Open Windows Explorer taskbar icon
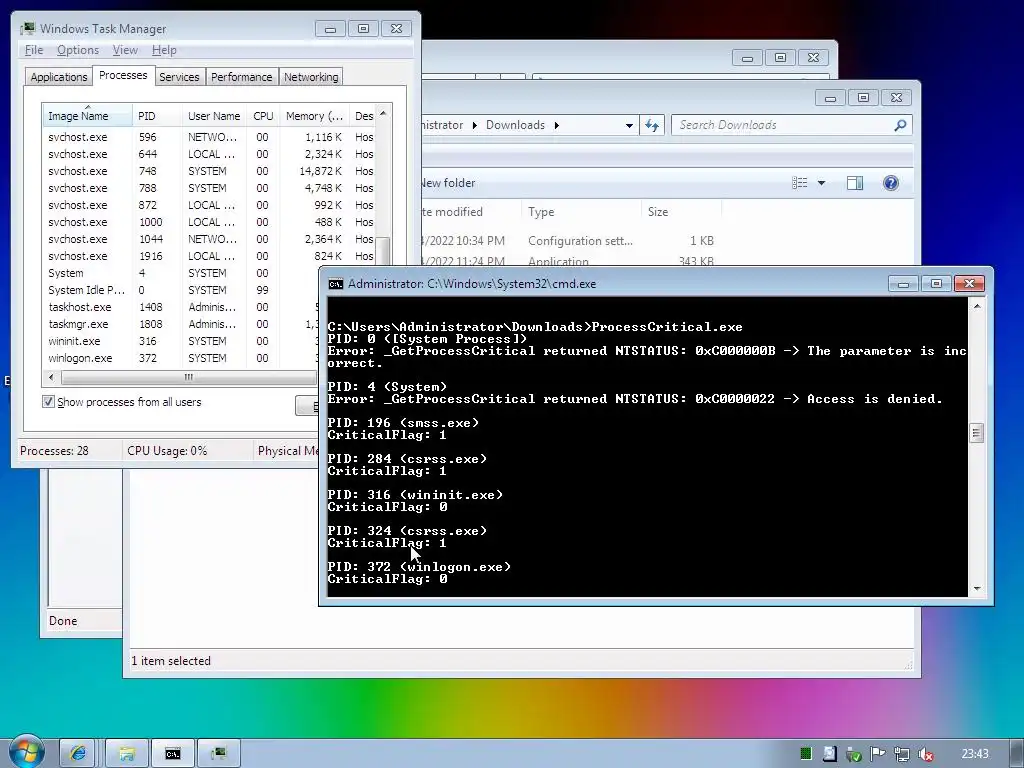Viewport: 1024px width, 768px height. (127, 754)
